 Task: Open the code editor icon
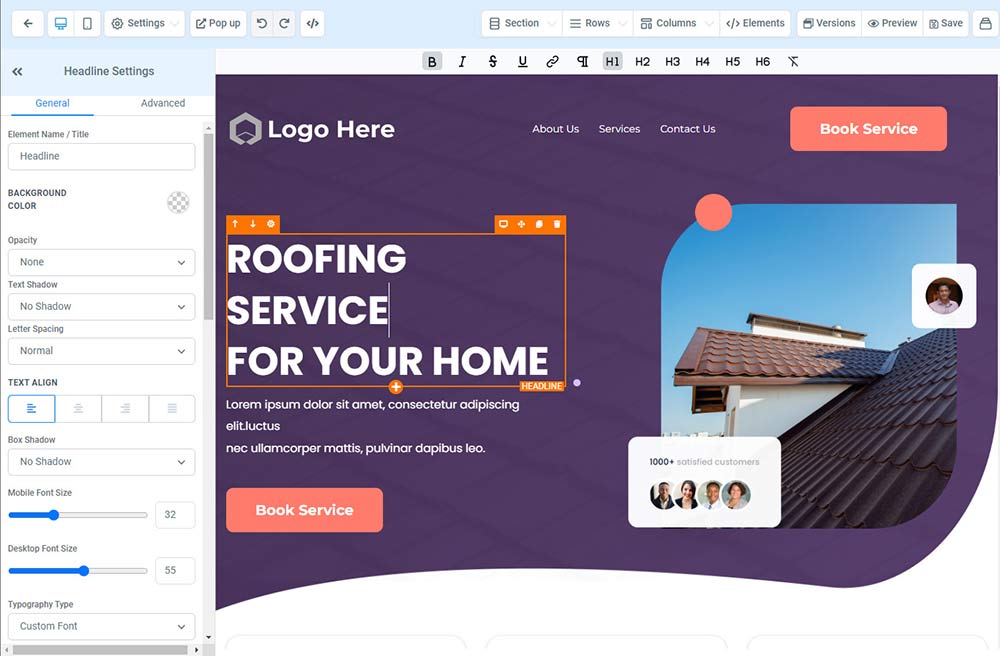[x=312, y=24]
